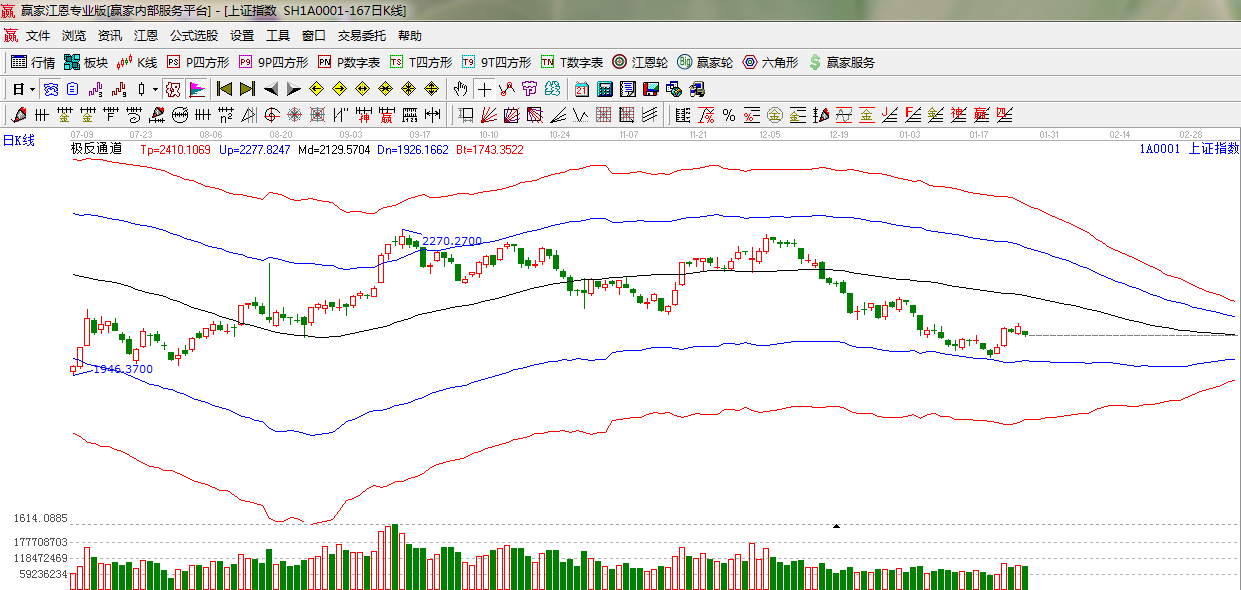
Task: Click the percent % drawing tool
Action: 729,115
